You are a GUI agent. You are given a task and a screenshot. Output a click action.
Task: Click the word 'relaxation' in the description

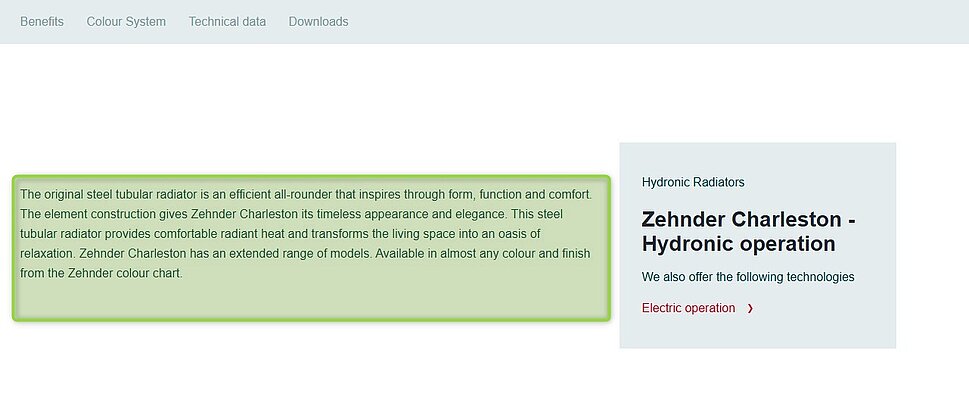click(x=46, y=254)
